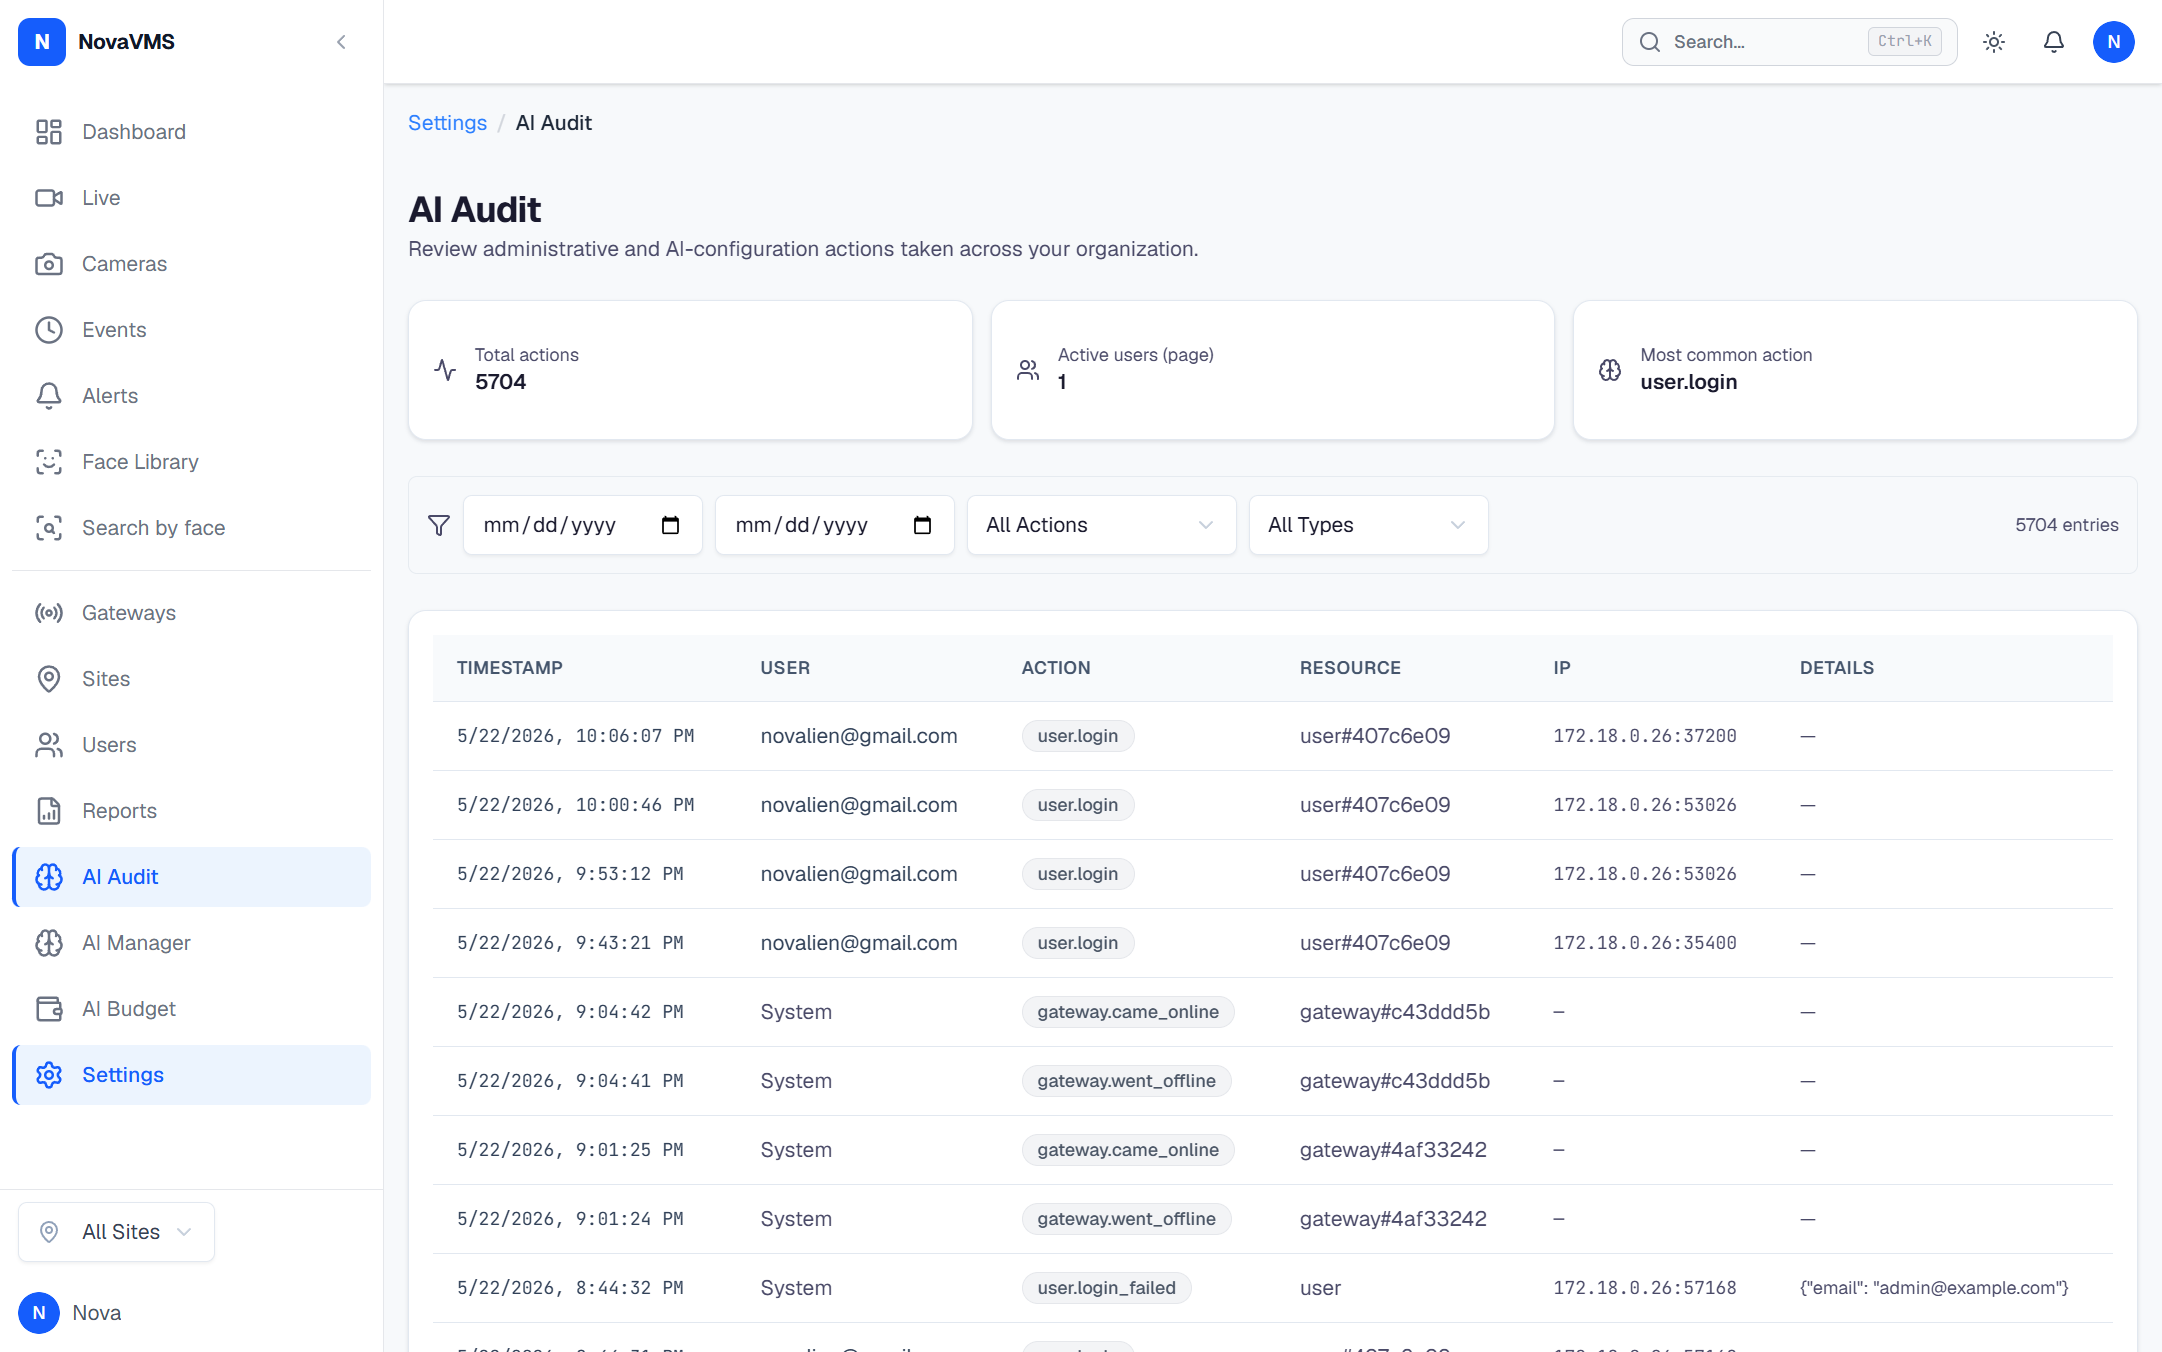Image resolution: width=2162 pixels, height=1352 pixels.
Task: Click the 5704 entries count
Action: (2066, 525)
